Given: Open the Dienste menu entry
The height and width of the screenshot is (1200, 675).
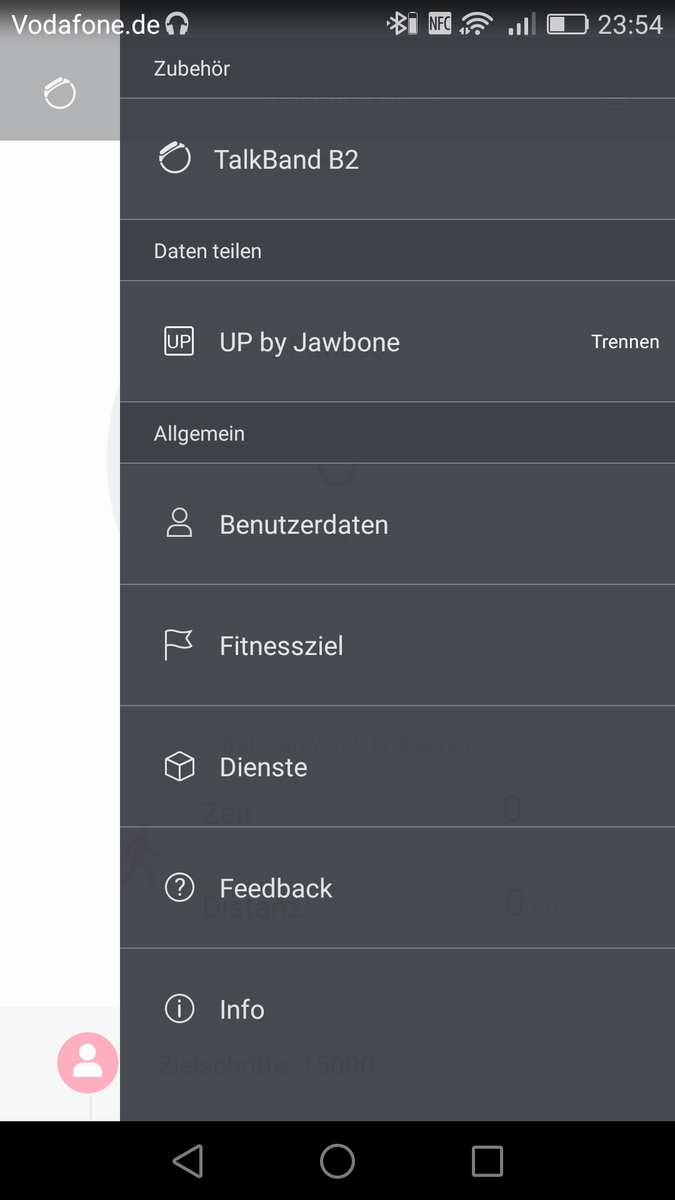Looking at the screenshot, I should (x=264, y=767).
